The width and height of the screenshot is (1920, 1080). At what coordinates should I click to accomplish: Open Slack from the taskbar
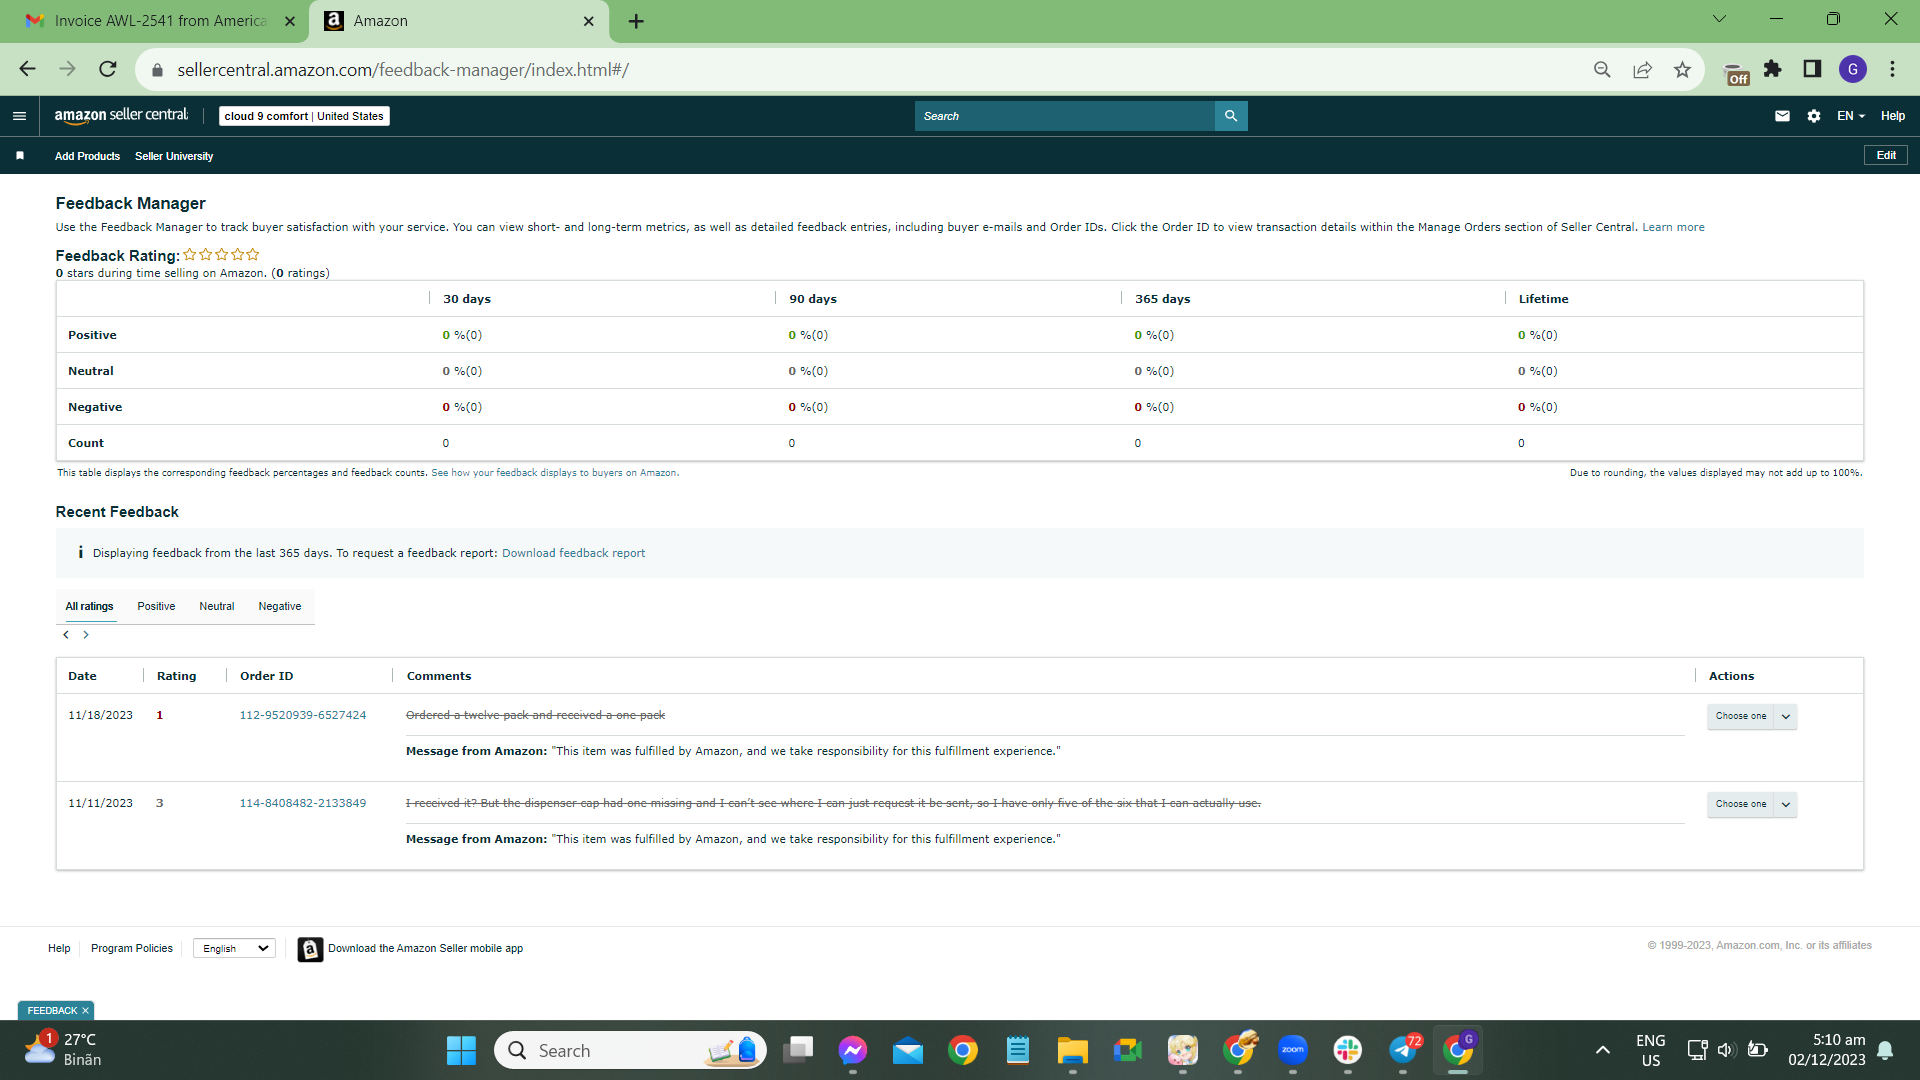(x=1348, y=1050)
